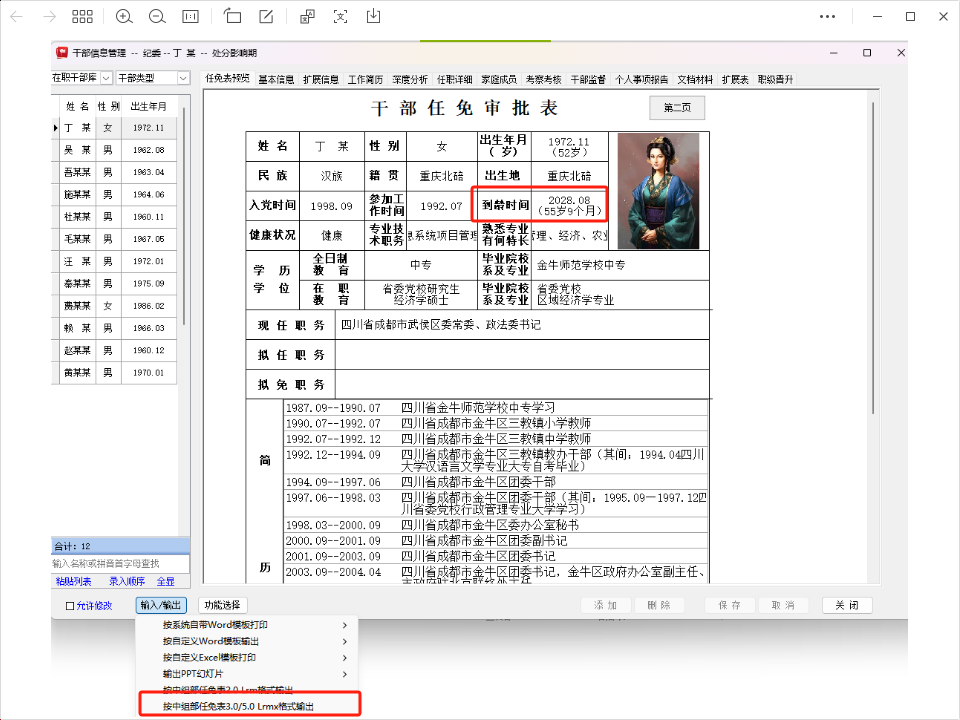Zoom out with the magnifier minus icon

click(157, 17)
